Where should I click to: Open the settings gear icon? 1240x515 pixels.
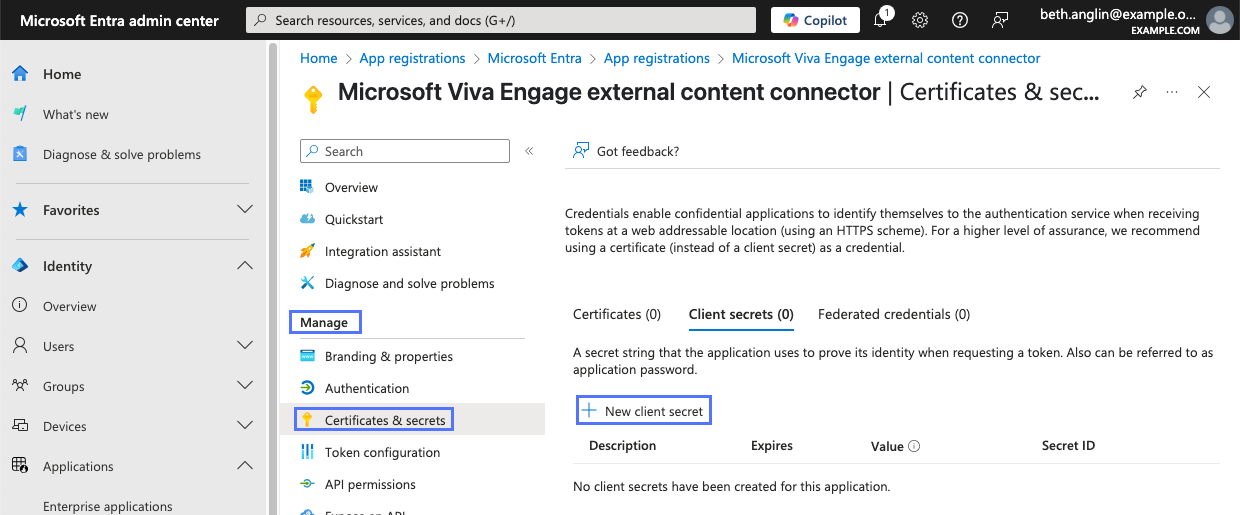(920, 20)
